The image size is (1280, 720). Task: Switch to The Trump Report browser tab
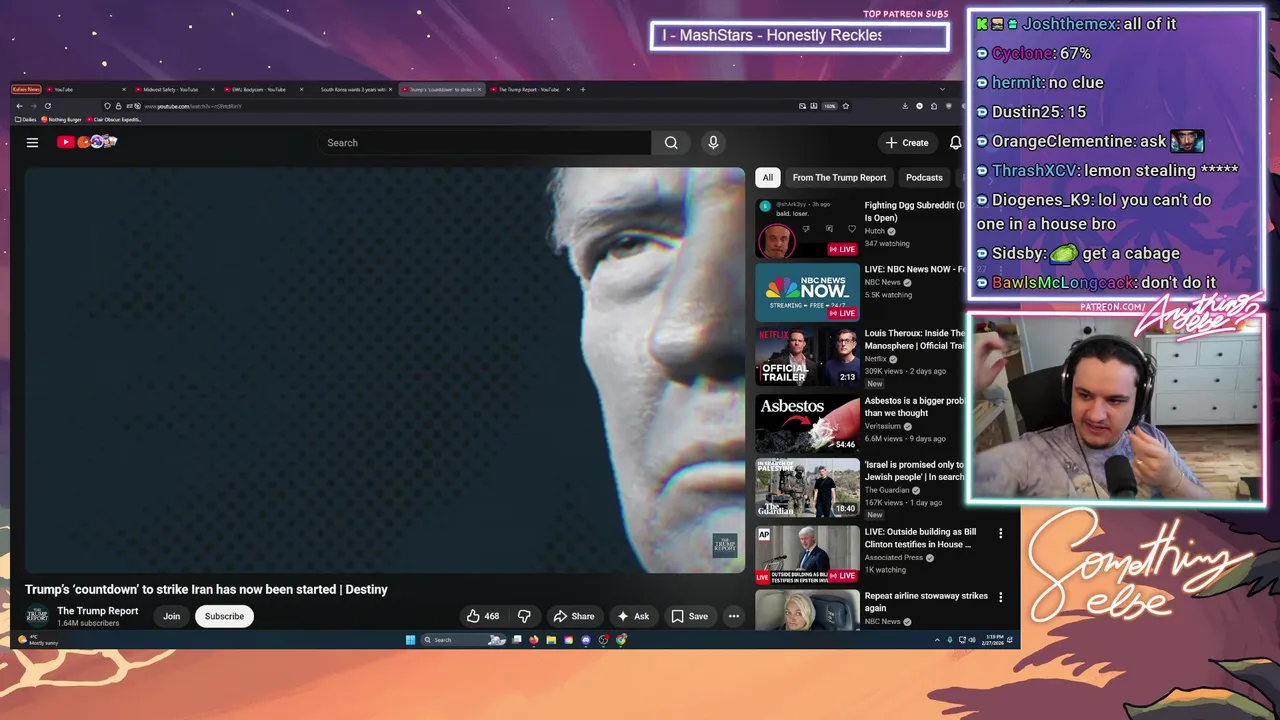pyautogui.click(x=528, y=90)
